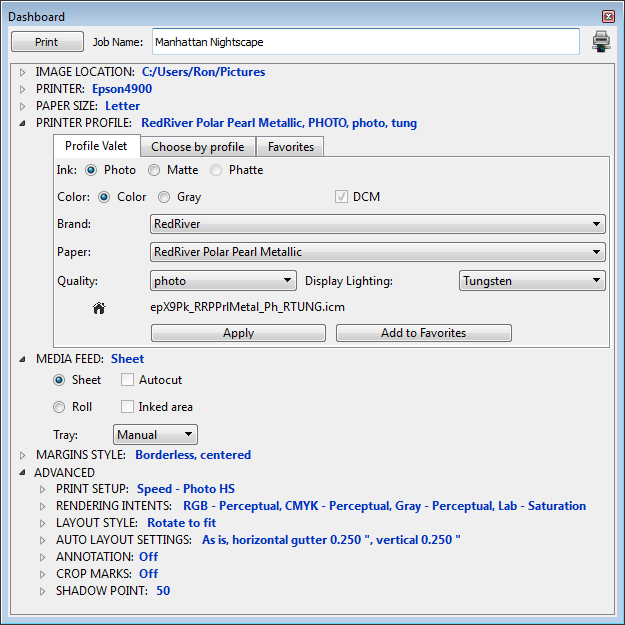The image size is (625, 625).
Task: Expand the PRINT SETUP item
Action: pos(42,489)
